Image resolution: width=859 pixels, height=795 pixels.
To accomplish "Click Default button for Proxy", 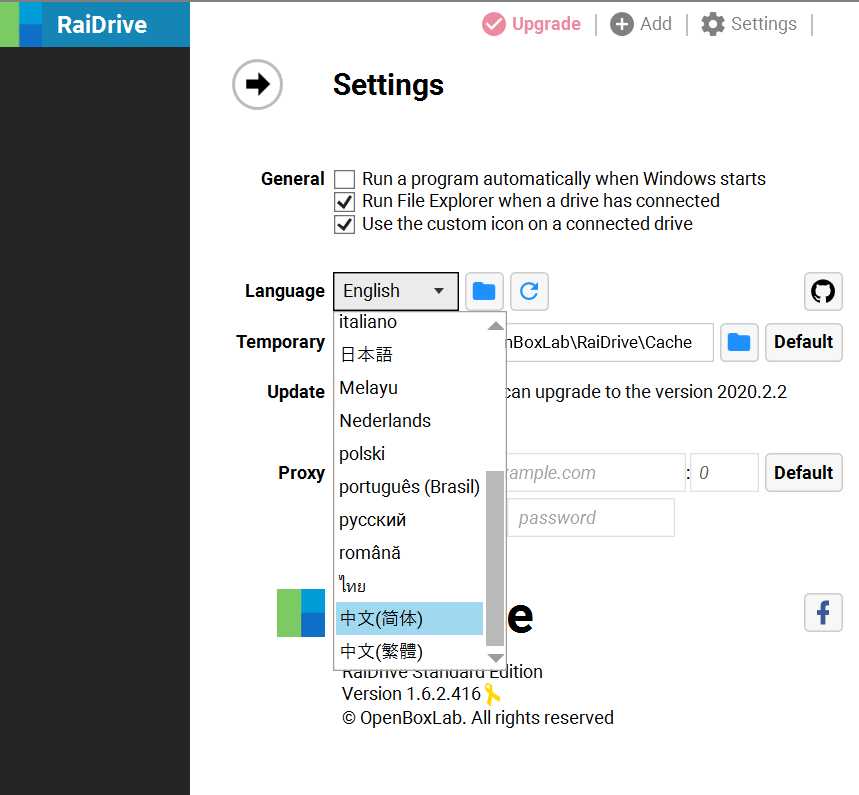I will [804, 473].
